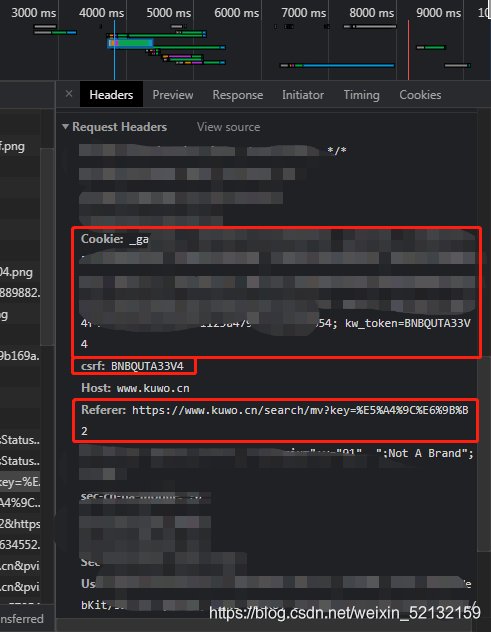Click the headers panel vertical scrollbar

(x=483, y=455)
